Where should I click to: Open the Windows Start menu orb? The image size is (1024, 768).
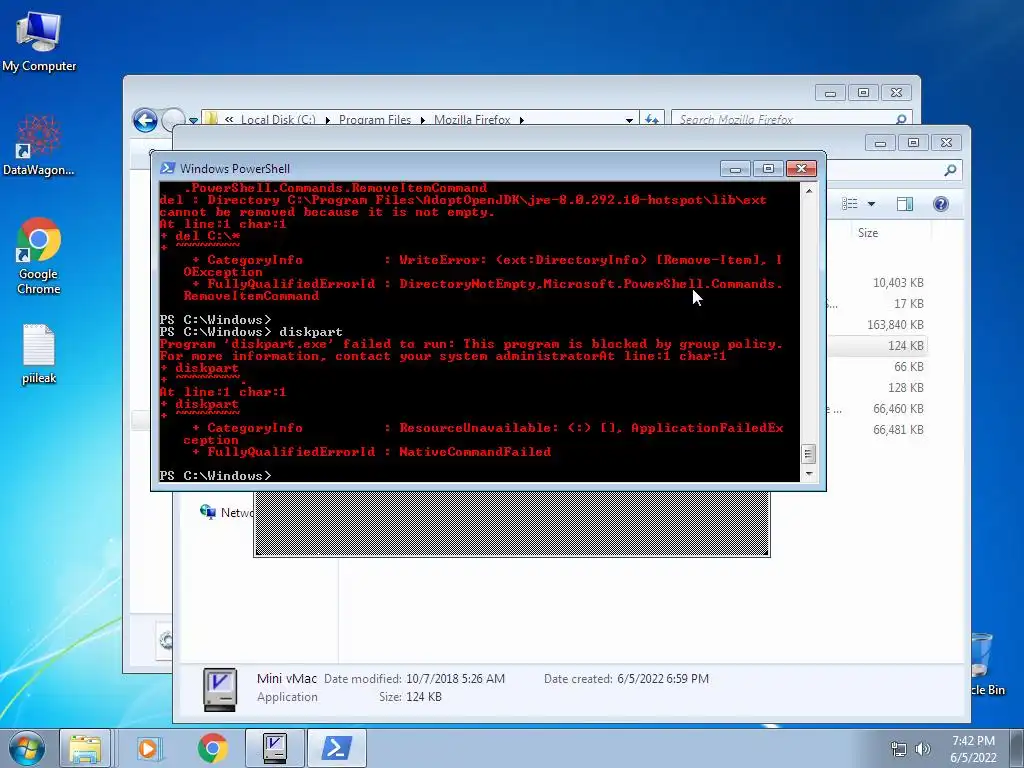click(26, 748)
